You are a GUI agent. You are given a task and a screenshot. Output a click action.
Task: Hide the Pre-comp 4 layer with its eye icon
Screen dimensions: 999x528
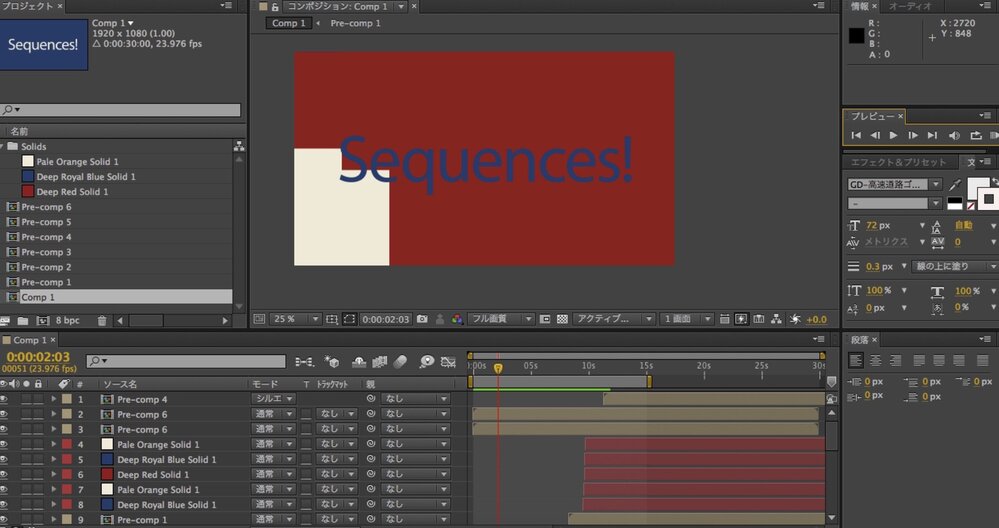pyautogui.click(x=4, y=399)
